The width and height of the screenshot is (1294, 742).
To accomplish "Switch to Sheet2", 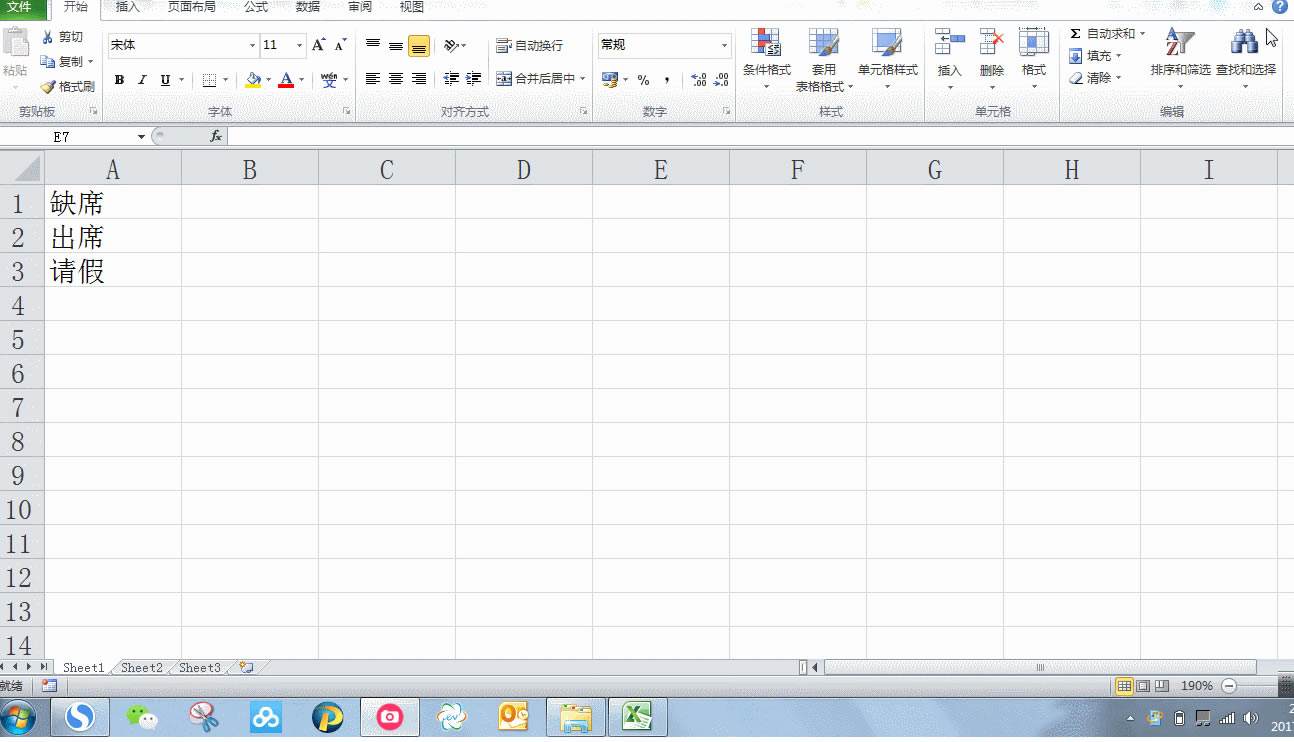I will click(x=140, y=667).
